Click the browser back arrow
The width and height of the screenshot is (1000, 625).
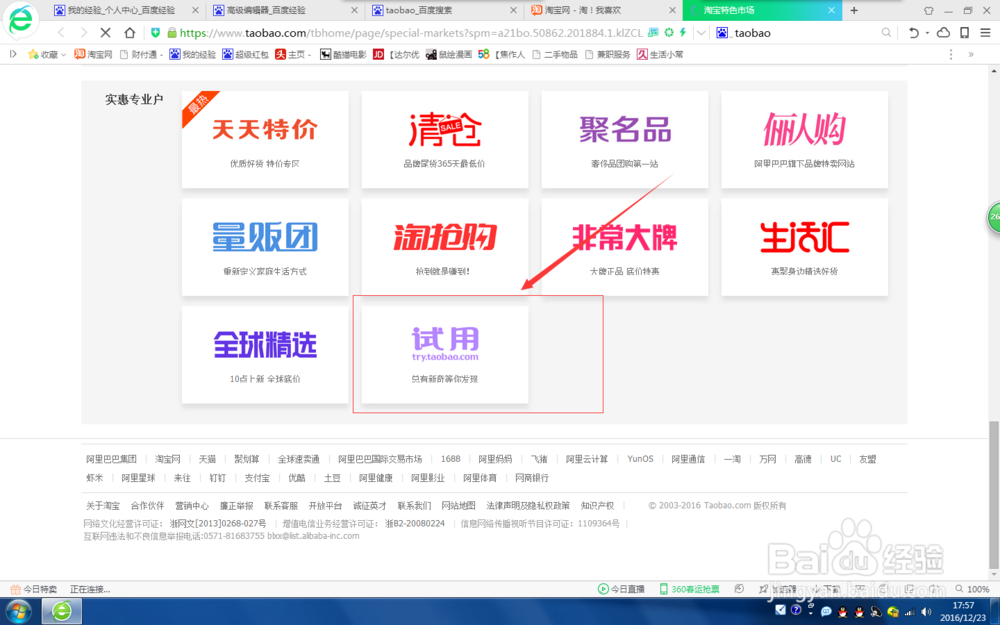[61, 33]
